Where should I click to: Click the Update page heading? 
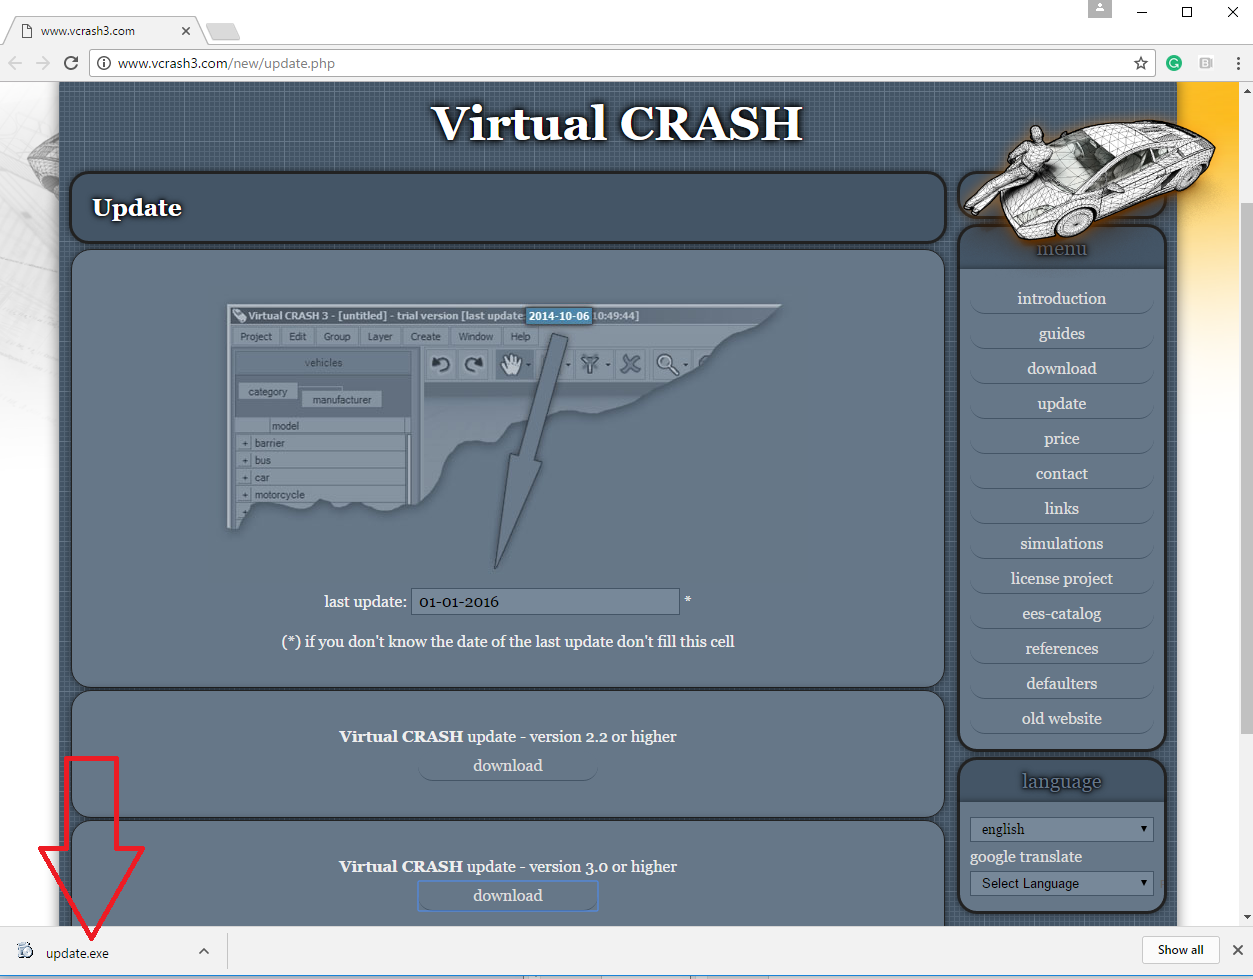pos(137,207)
